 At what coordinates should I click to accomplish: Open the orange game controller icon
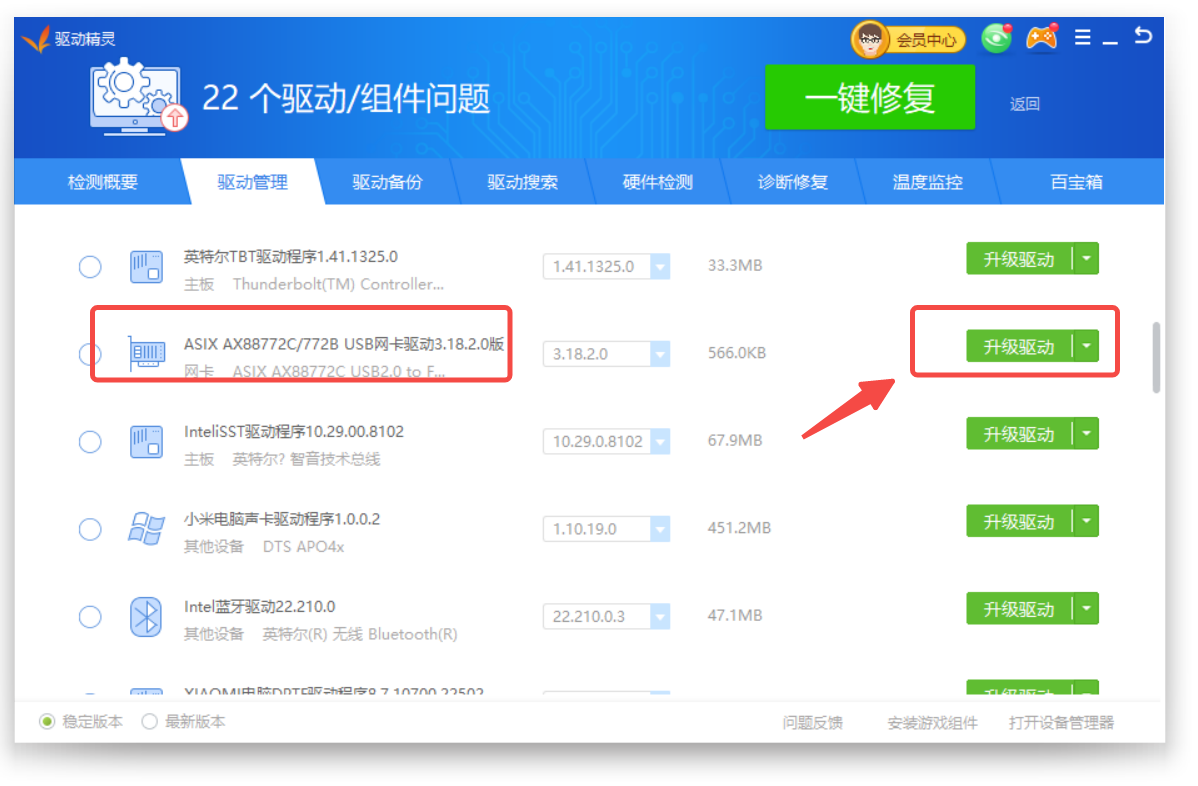pyautogui.click(x=1042, y=39)
